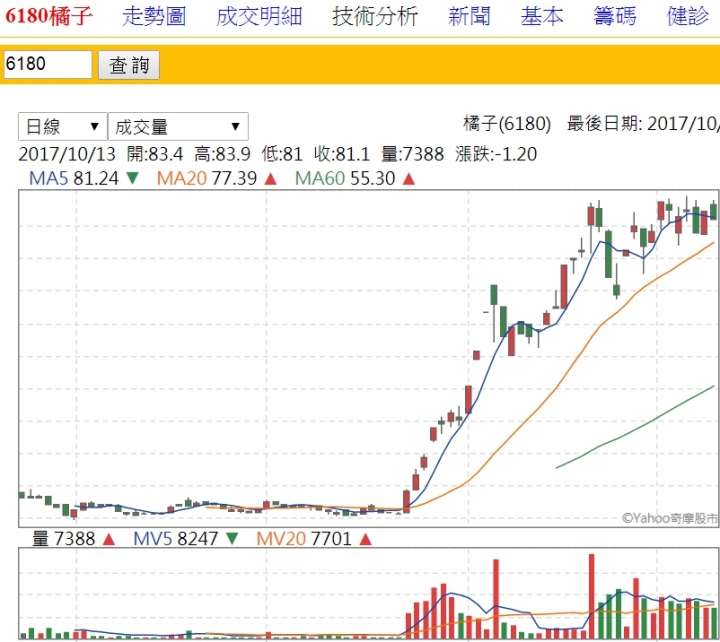Click the red up arrow beside MV20

(366, 539)
